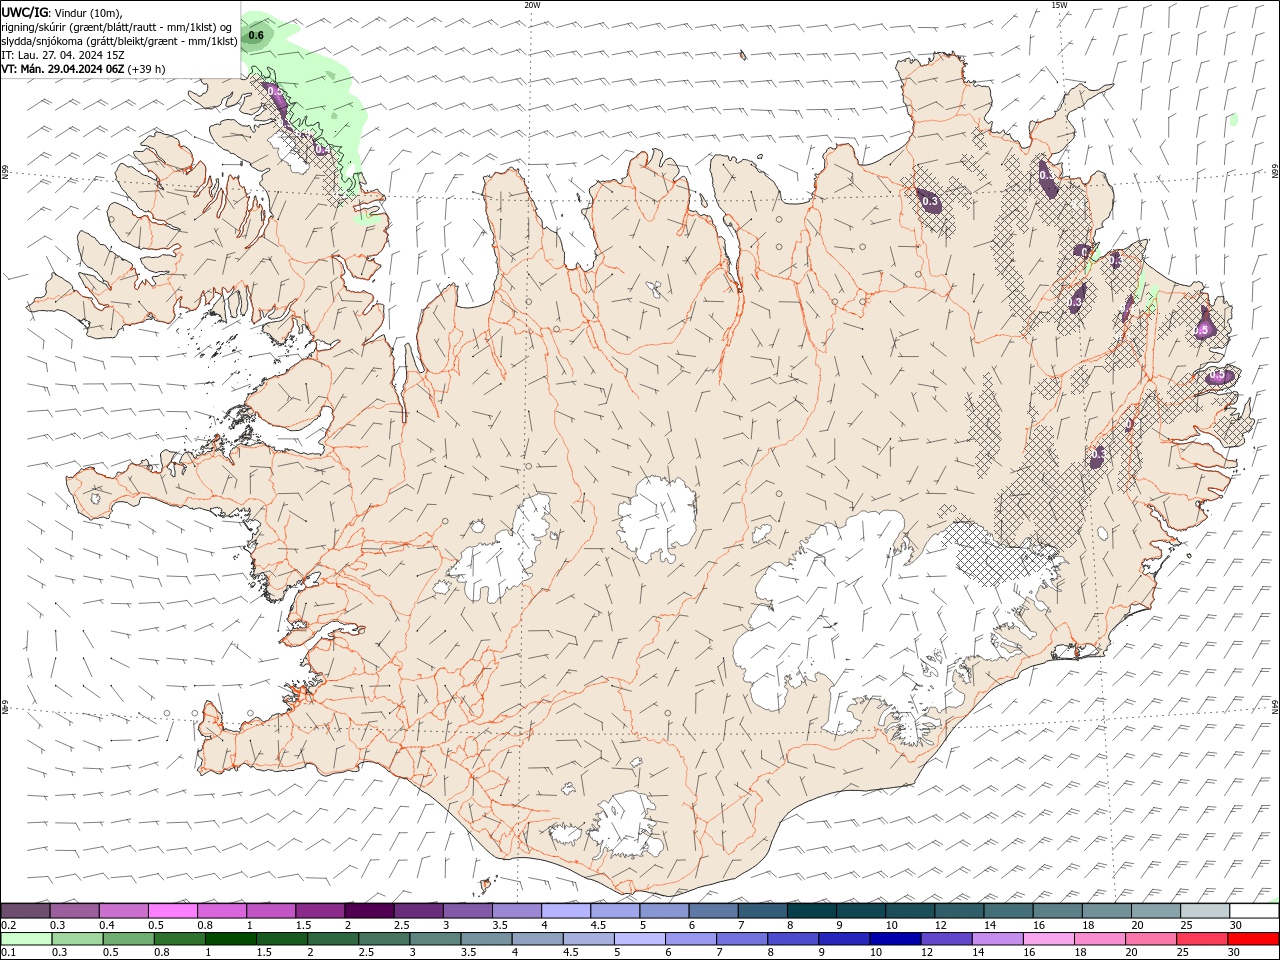The image size is (1280, 960).
Task: Click the '20W' longitude label at the top
Action: coord(532,5)
